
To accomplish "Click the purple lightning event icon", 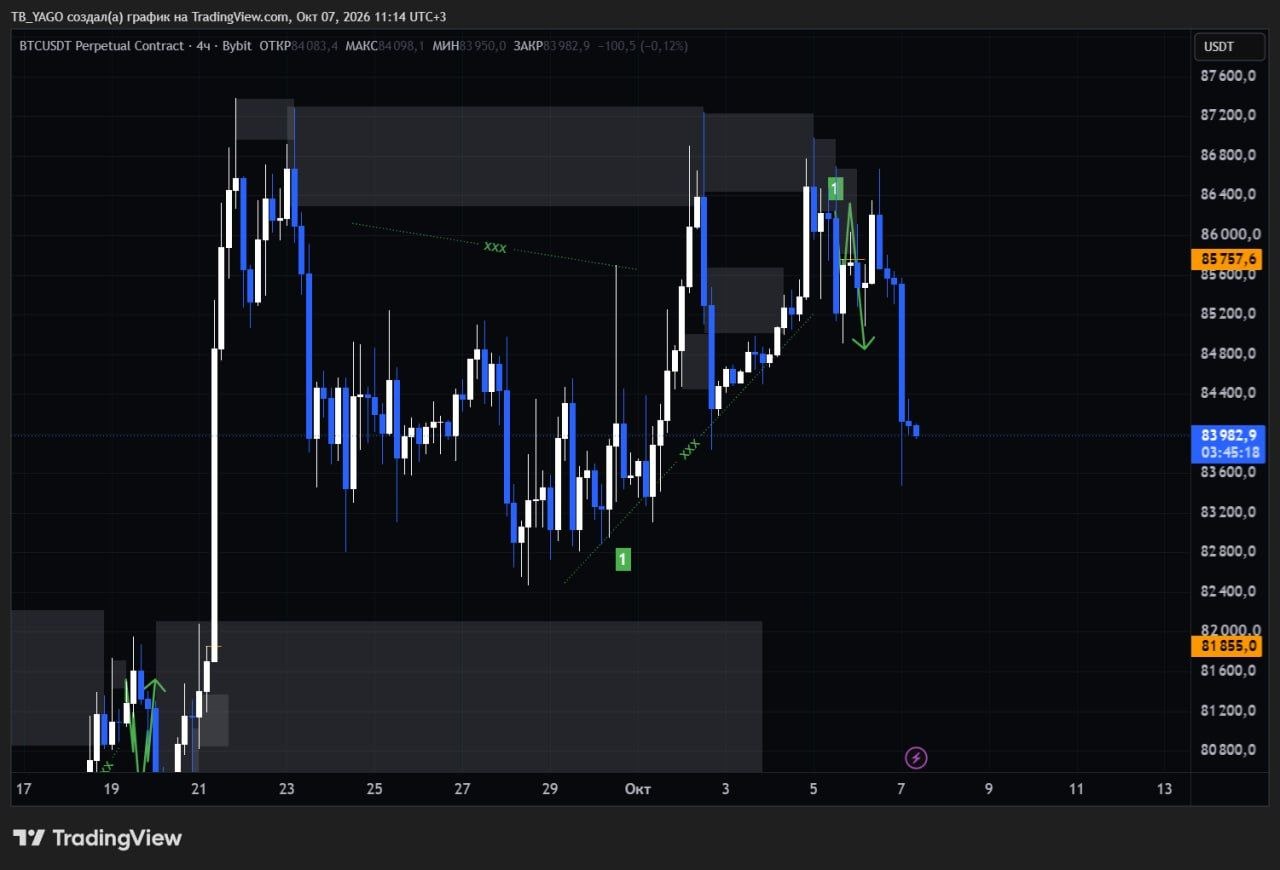I will (916, 757).
